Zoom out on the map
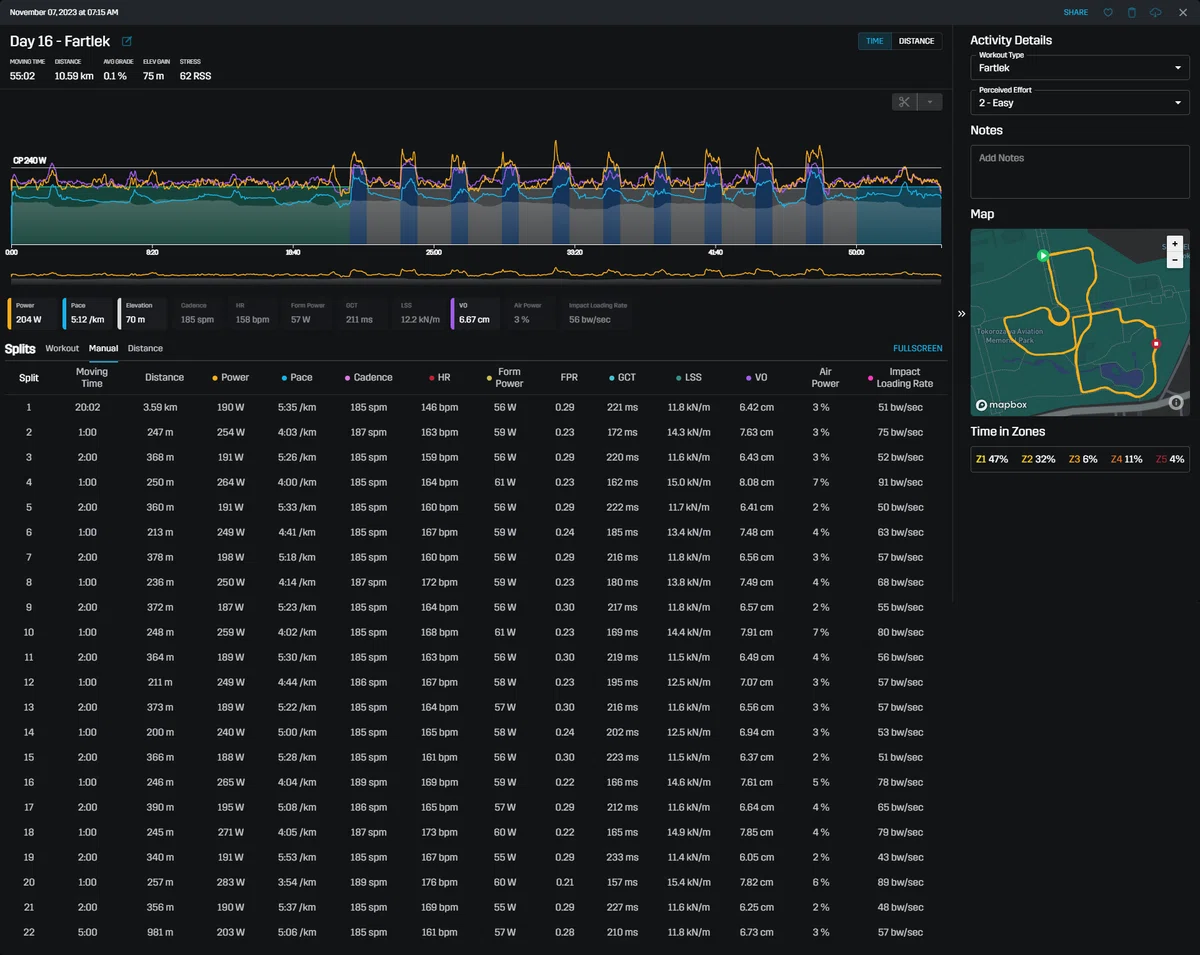Viewport: 1200px width, 955px height. click(1175, 260)
